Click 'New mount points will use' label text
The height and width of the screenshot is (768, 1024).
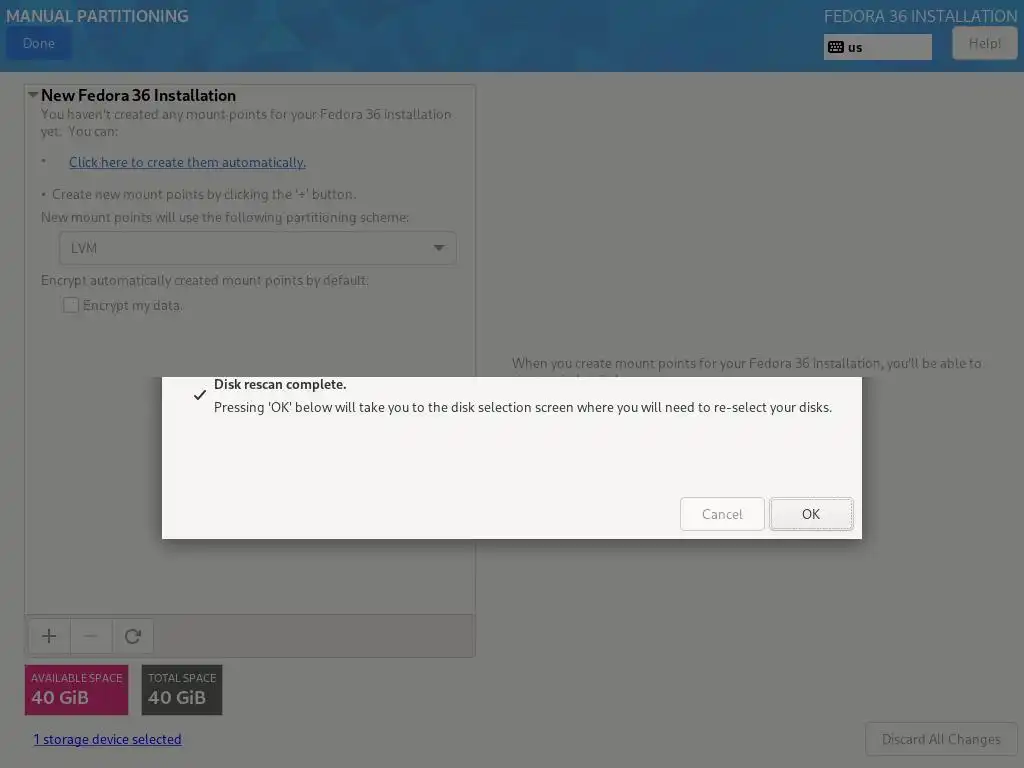tap(225, 217)
